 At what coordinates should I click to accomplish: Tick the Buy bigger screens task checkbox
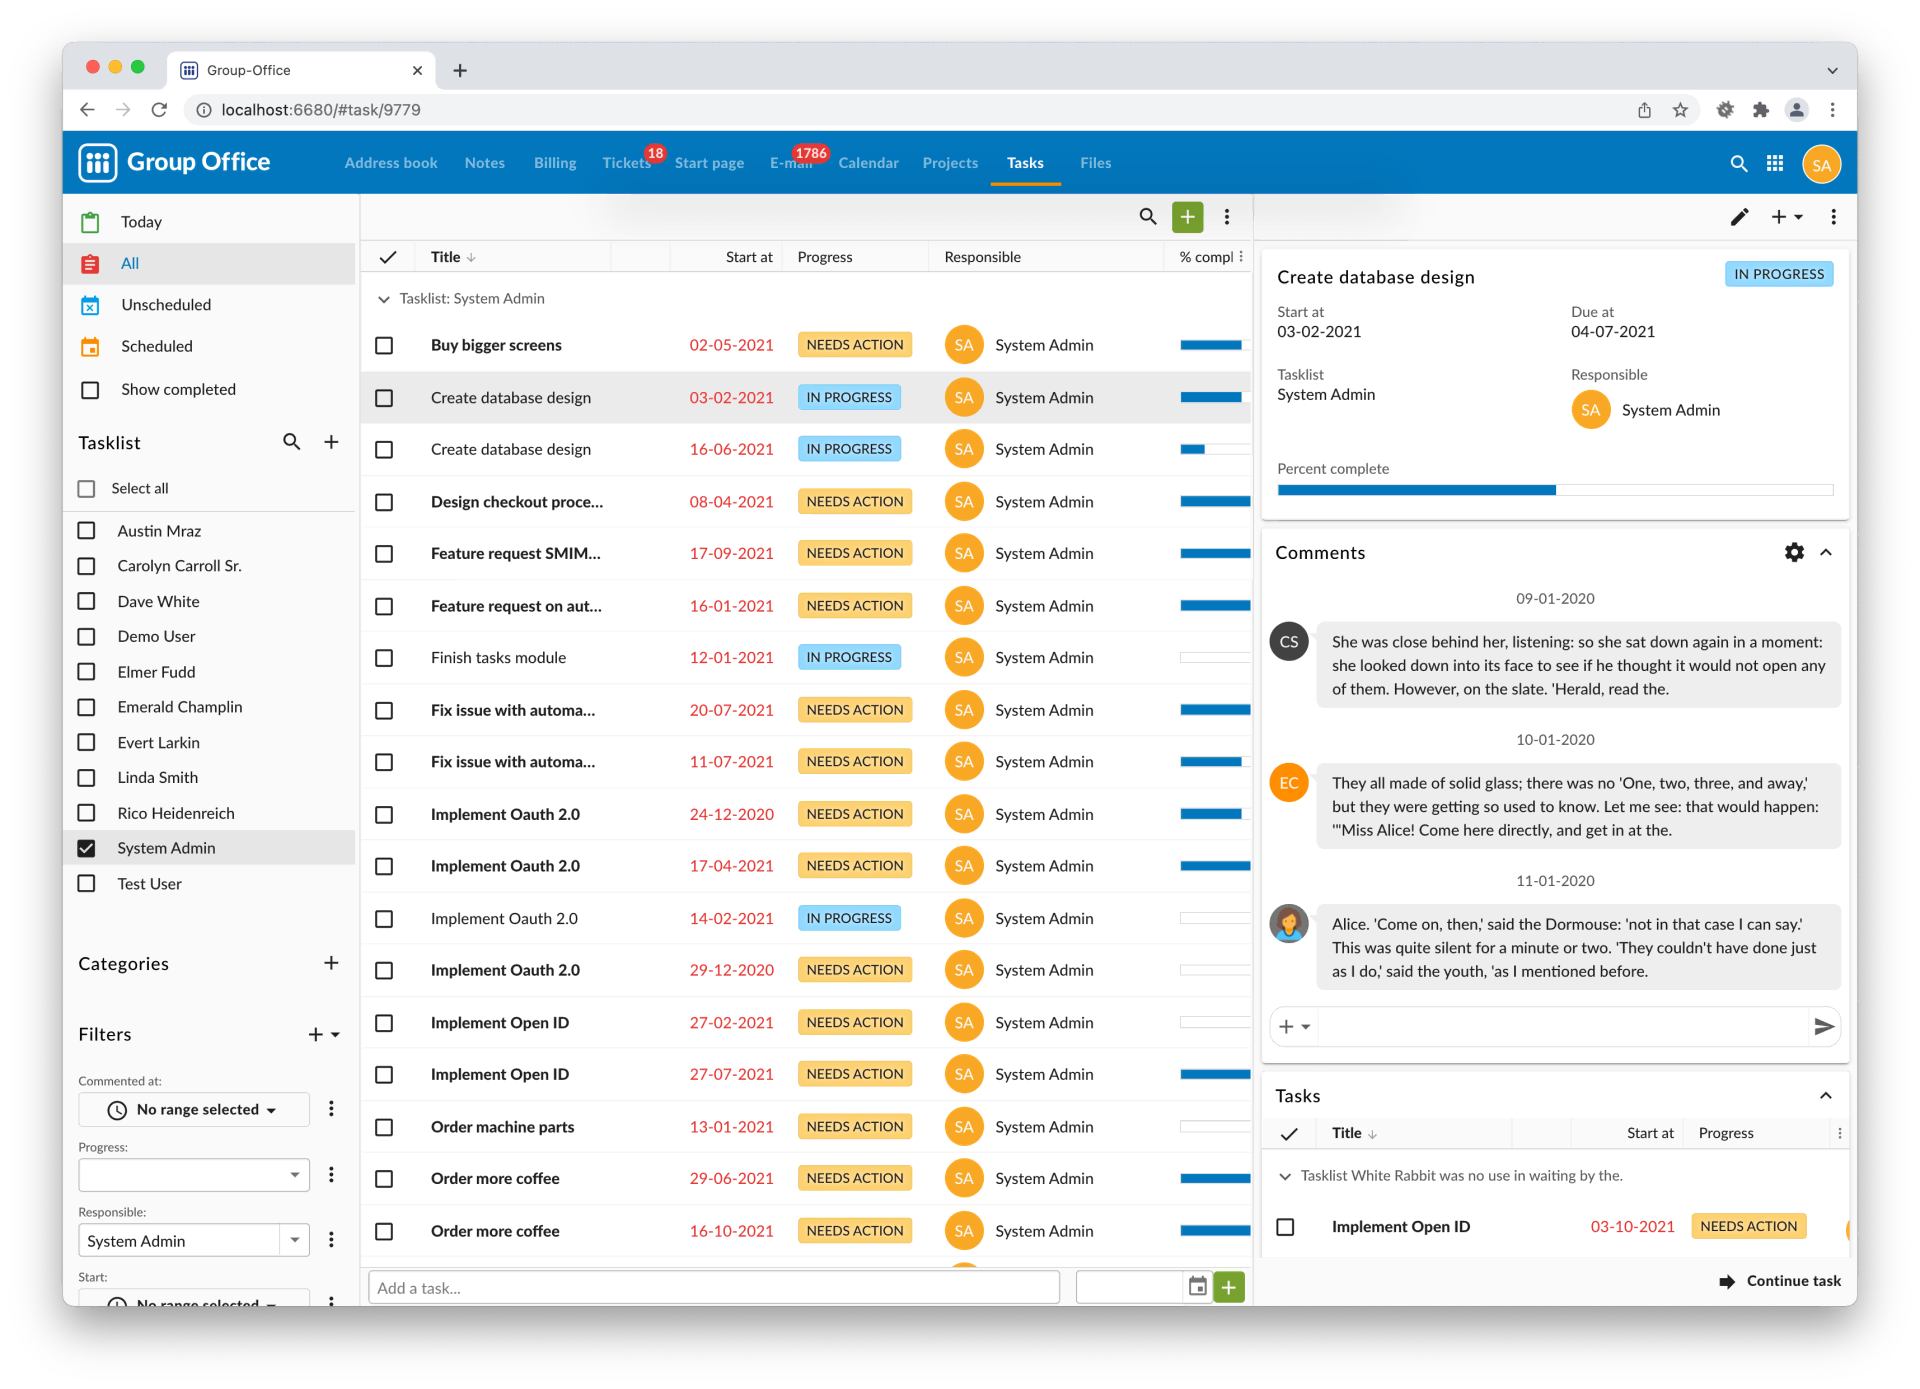384,346
